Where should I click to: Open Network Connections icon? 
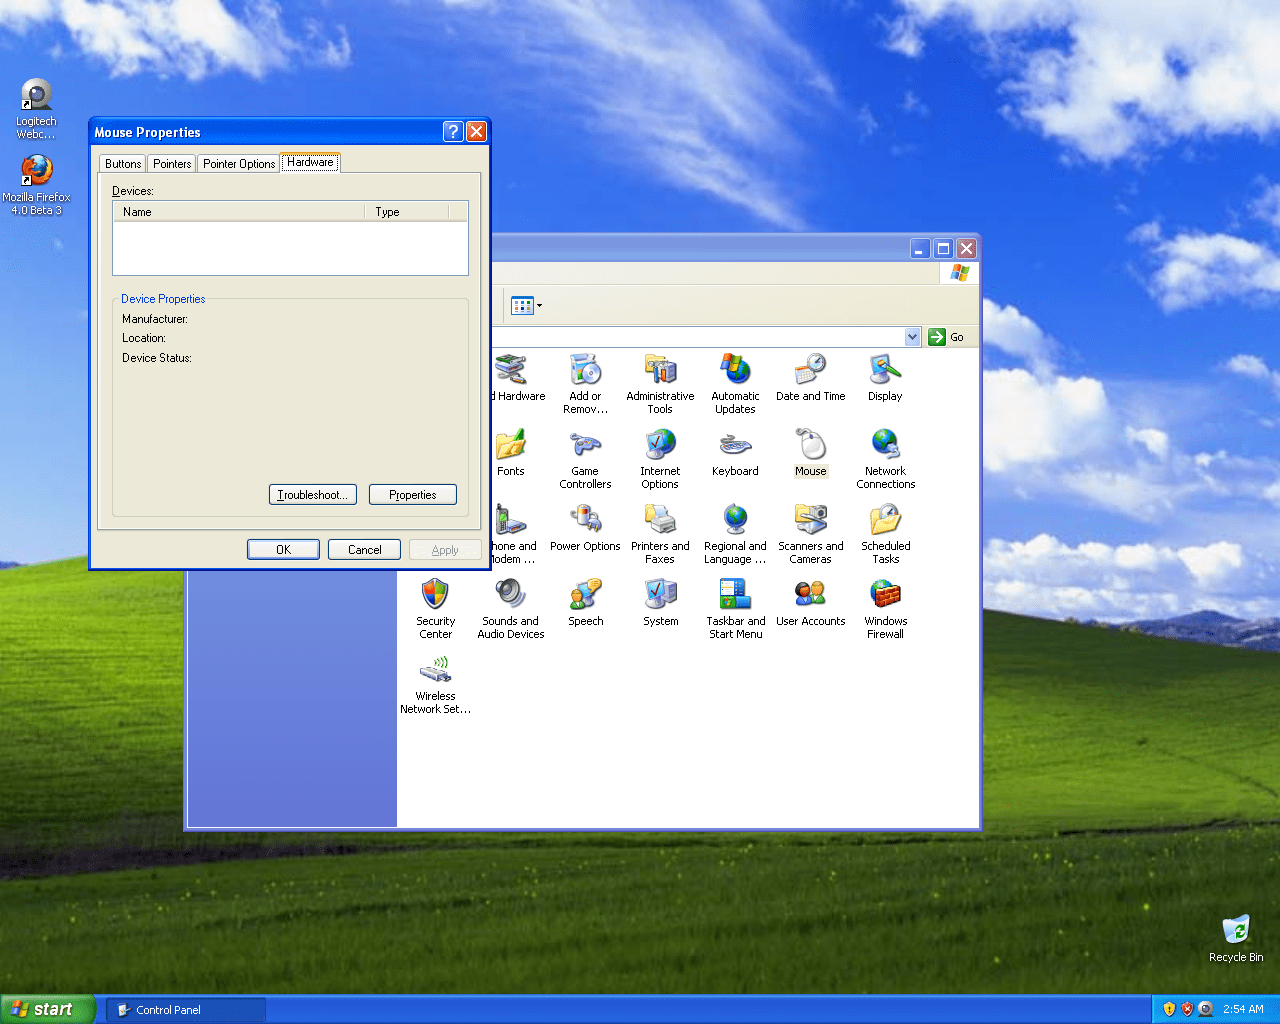click(x=885, y=458)
